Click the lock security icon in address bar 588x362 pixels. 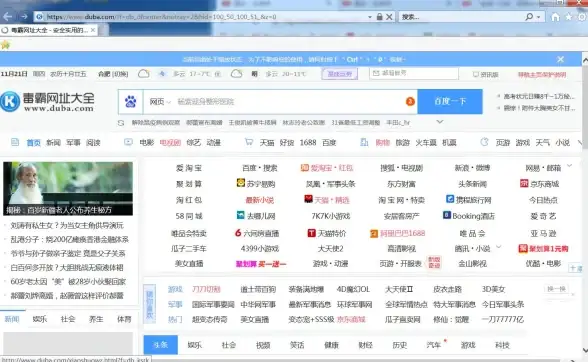point(380,17)
